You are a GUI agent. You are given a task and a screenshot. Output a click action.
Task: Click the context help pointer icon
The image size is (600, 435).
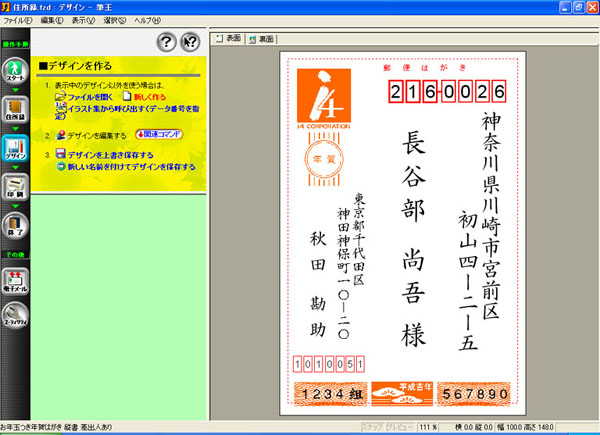point(191,41)
